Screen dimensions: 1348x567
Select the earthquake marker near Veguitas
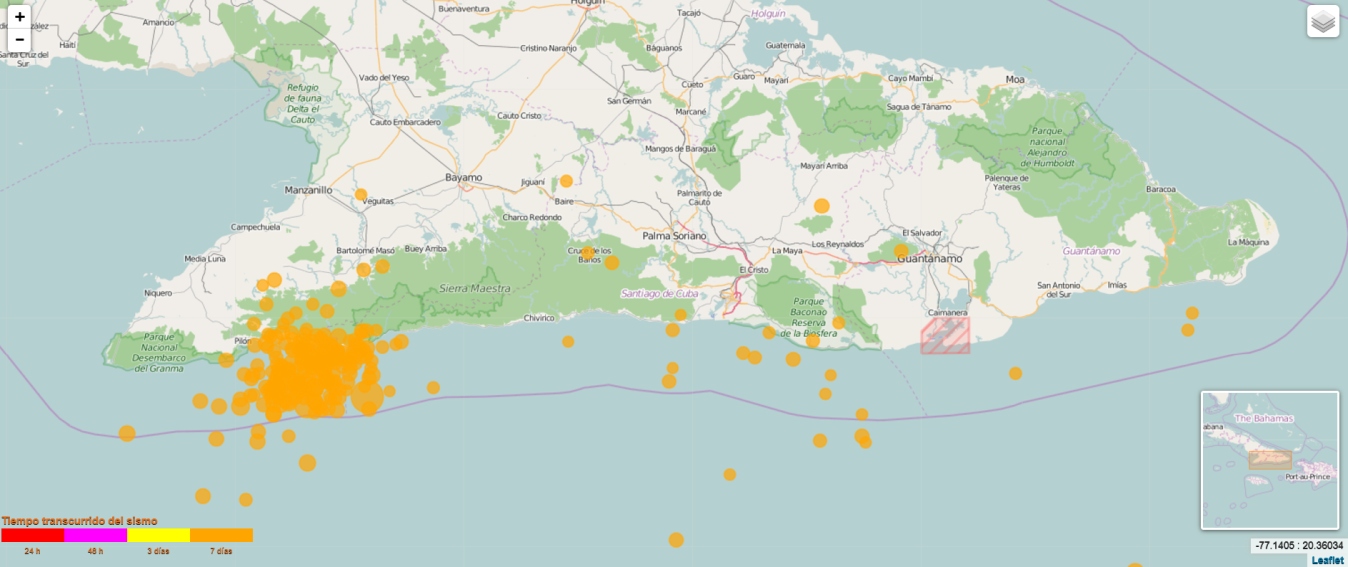coord(361,195)
